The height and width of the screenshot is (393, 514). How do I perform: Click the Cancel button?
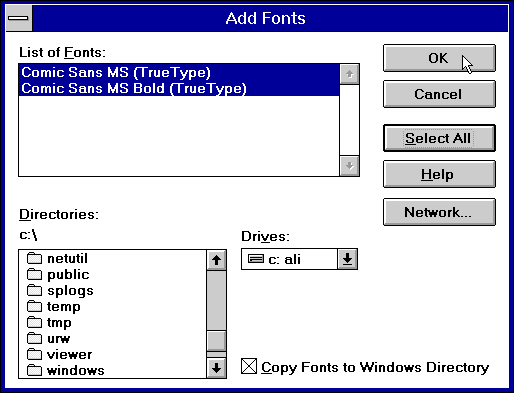coord(439,94)
